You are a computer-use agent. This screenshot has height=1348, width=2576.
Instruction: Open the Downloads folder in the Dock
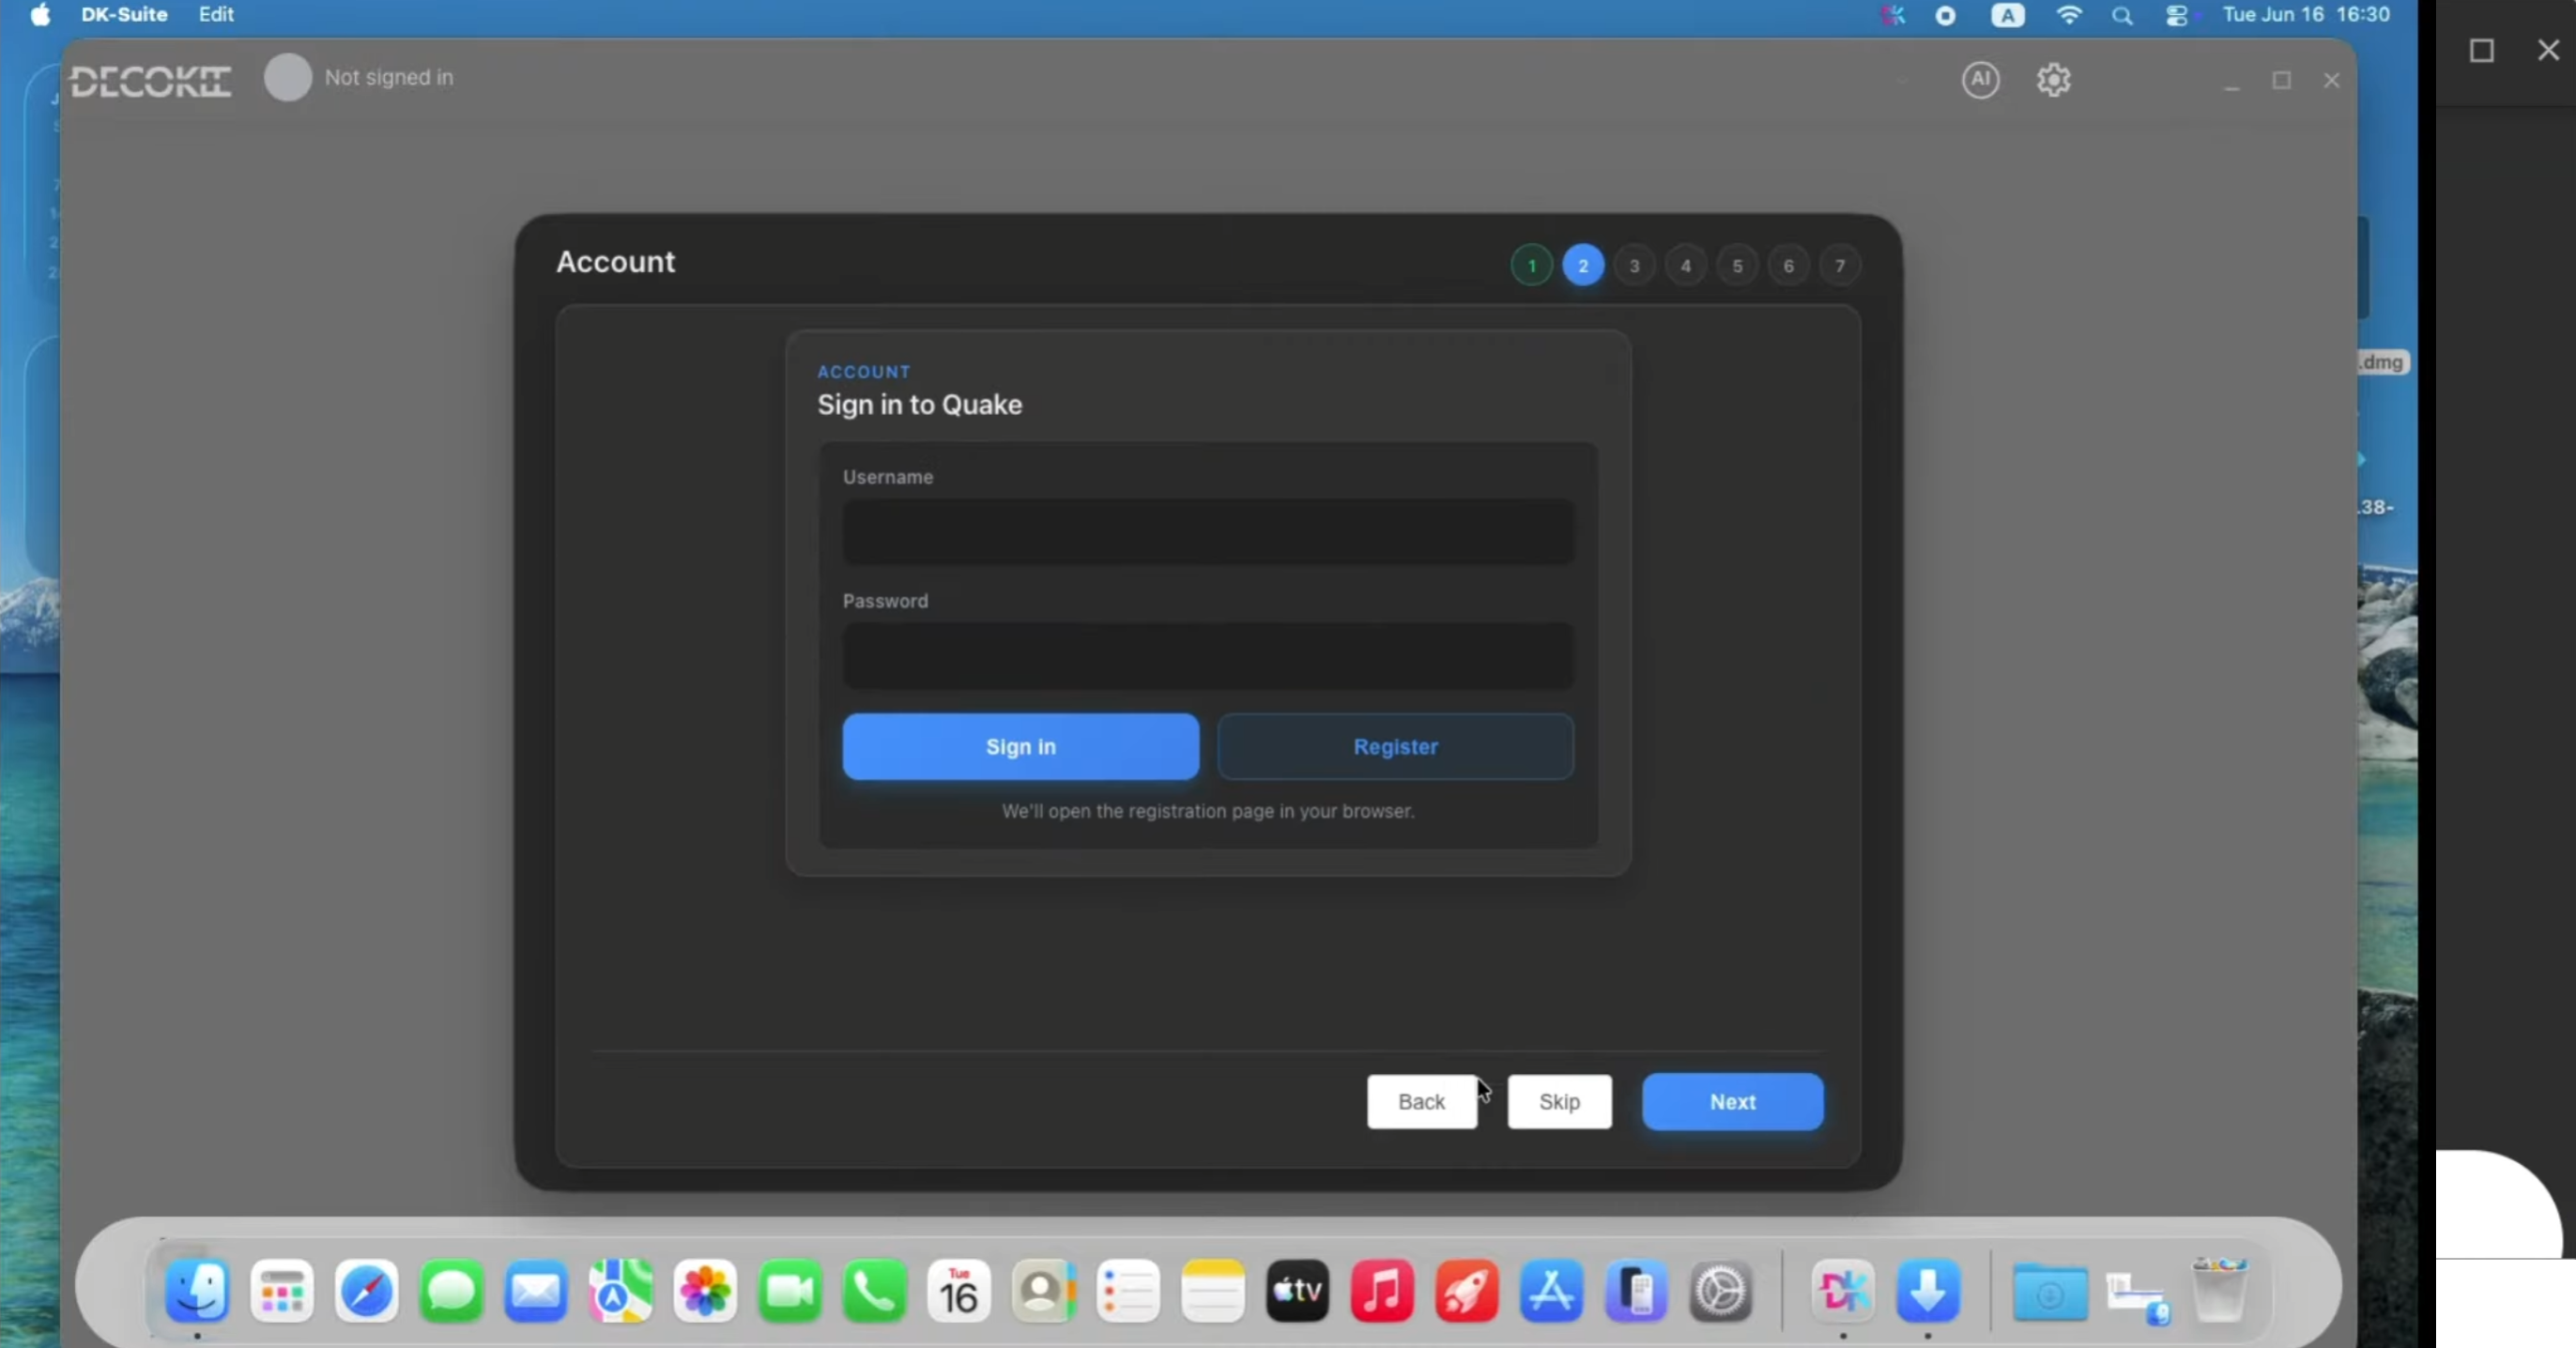coord(2050,1292)
